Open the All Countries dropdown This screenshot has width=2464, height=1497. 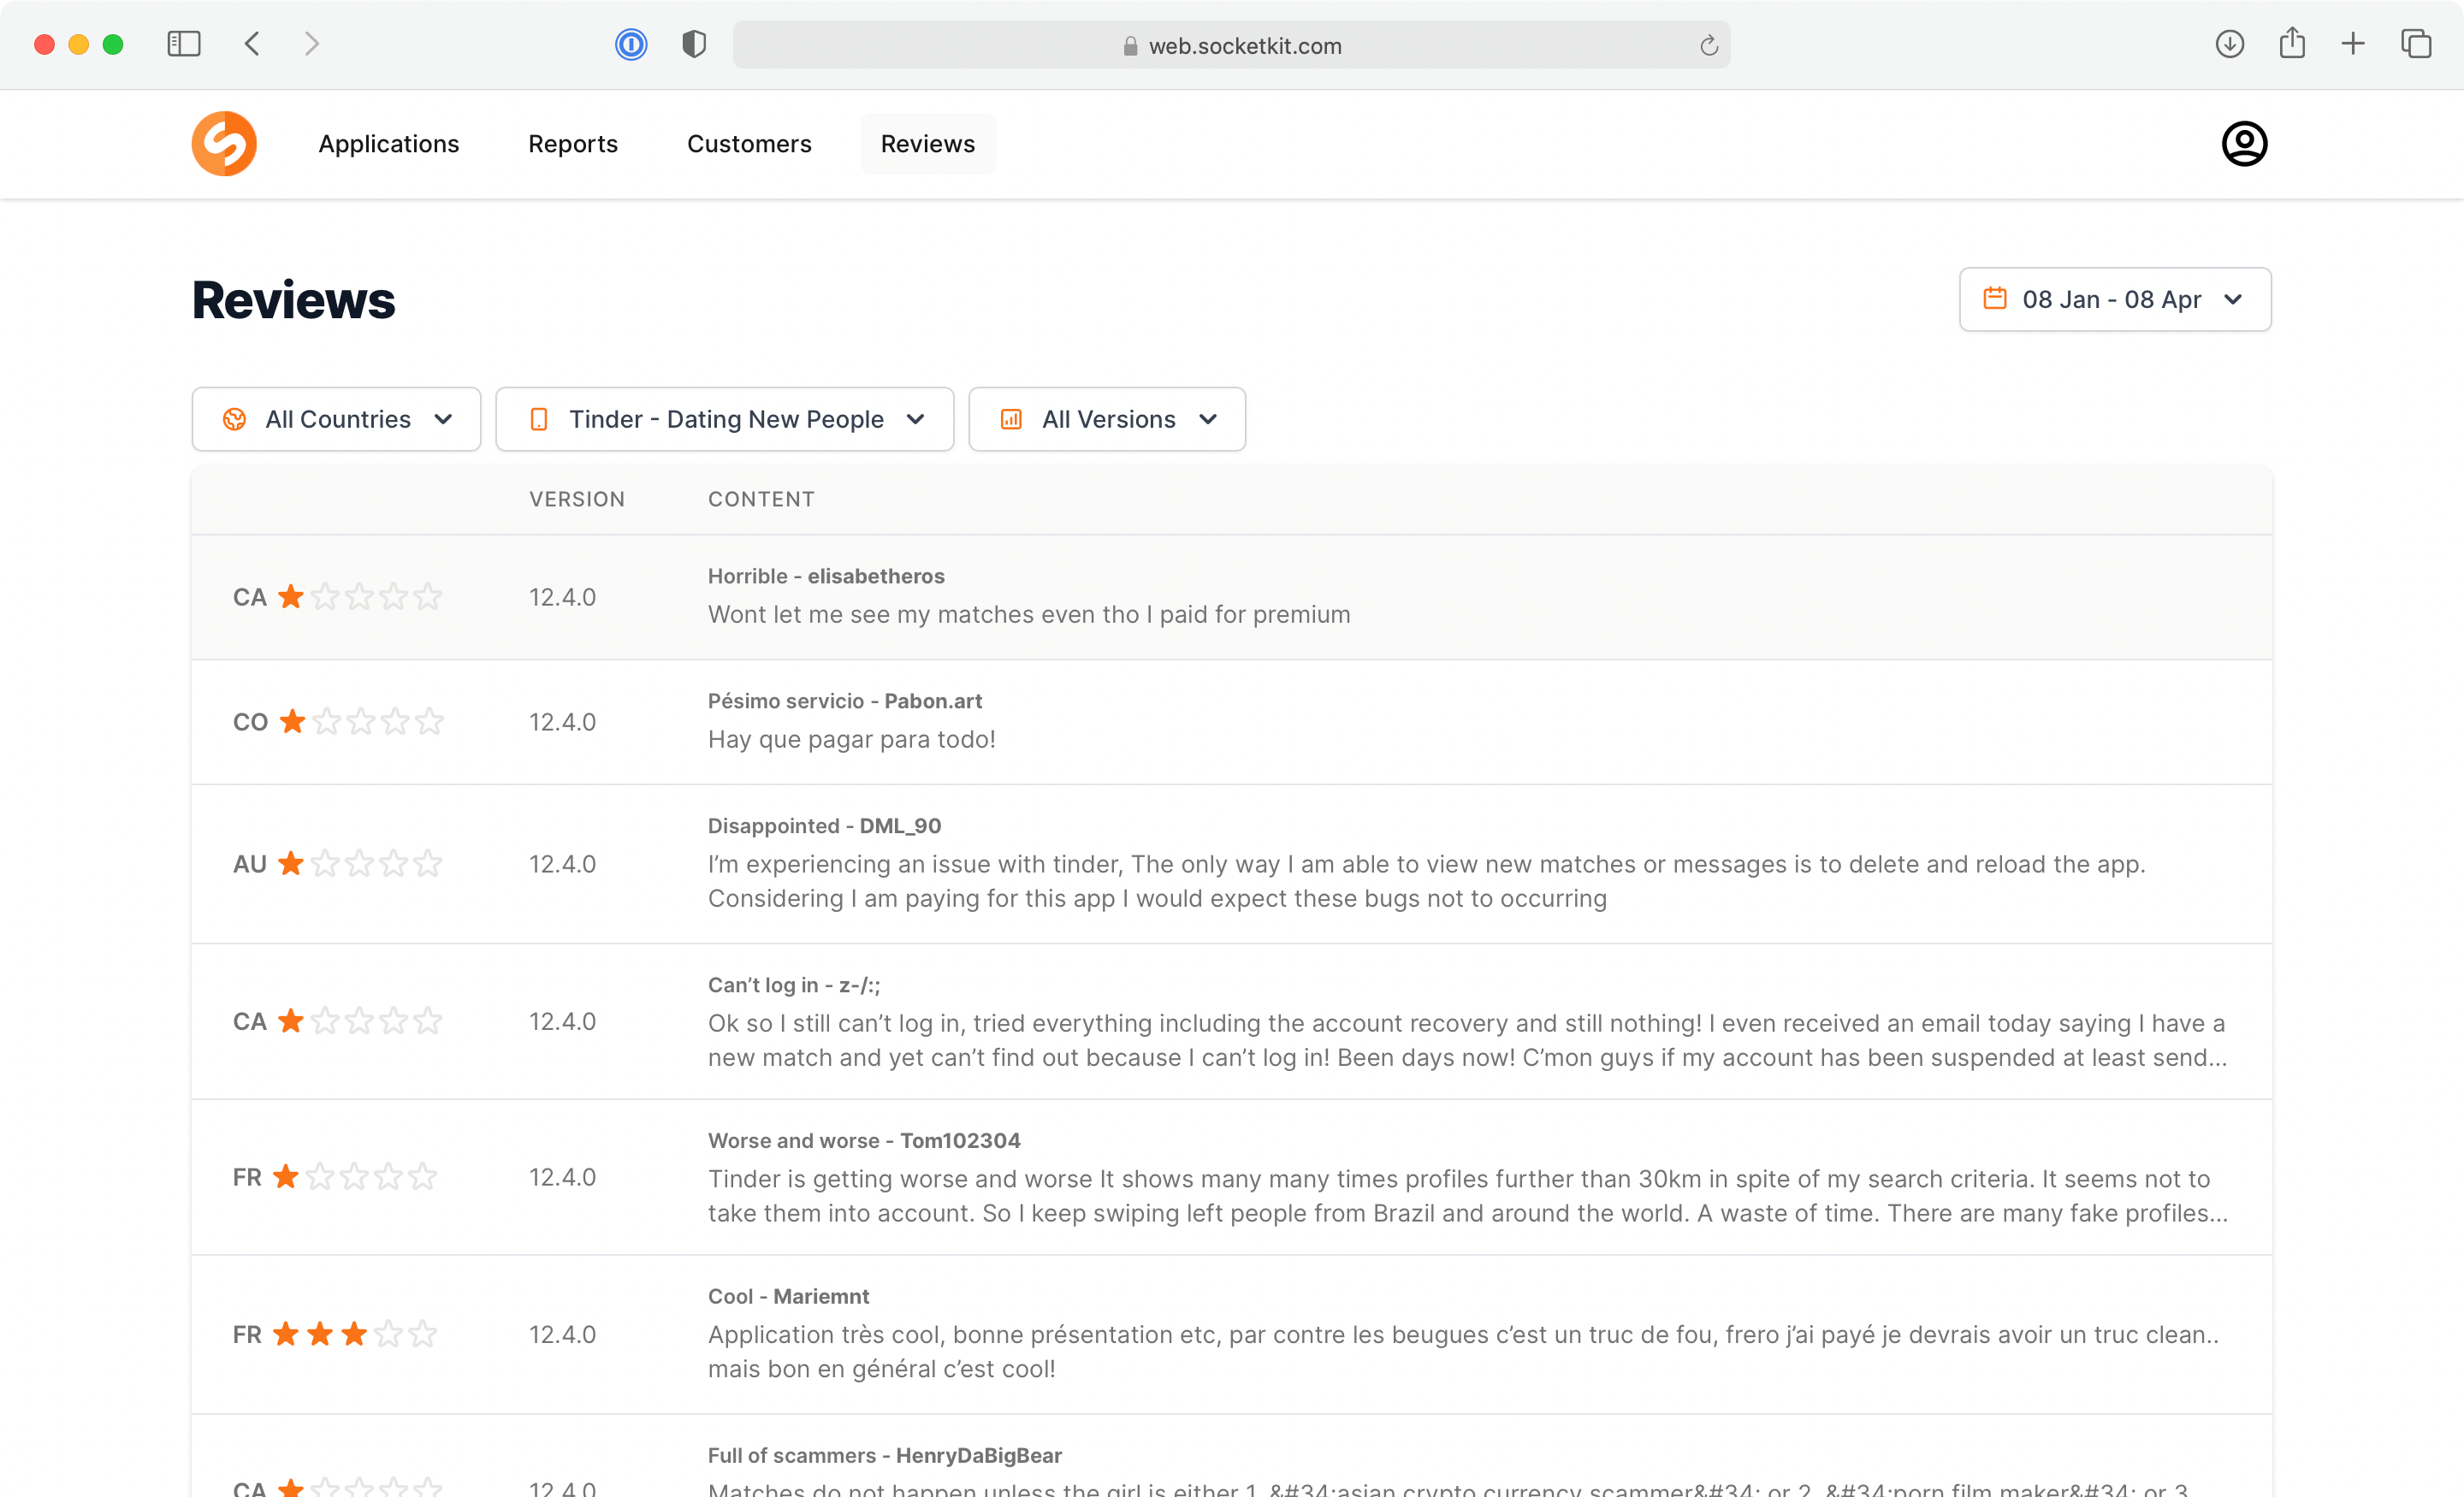pos(336,419)
